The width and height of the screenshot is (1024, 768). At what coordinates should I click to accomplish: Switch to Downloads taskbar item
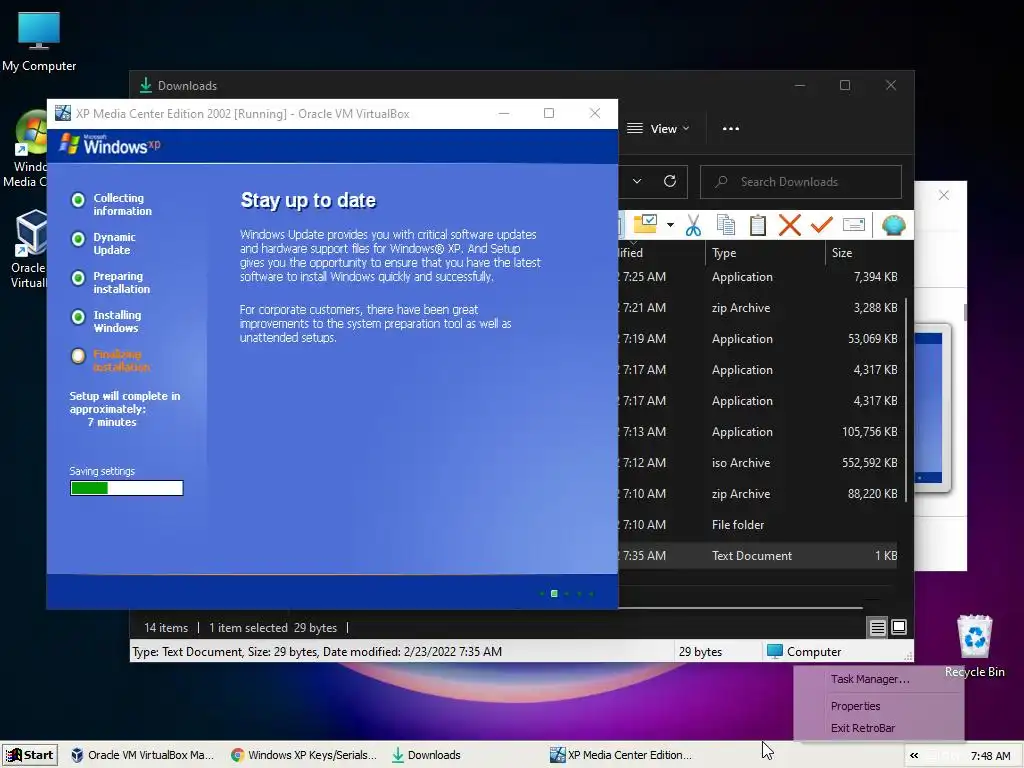click(426, 755)
